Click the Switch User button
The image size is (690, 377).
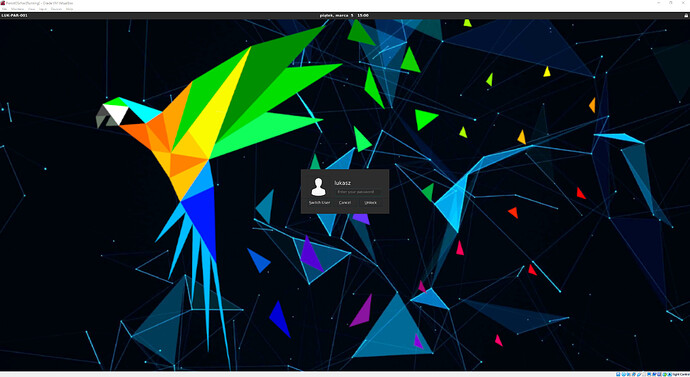tap(319, 202)
